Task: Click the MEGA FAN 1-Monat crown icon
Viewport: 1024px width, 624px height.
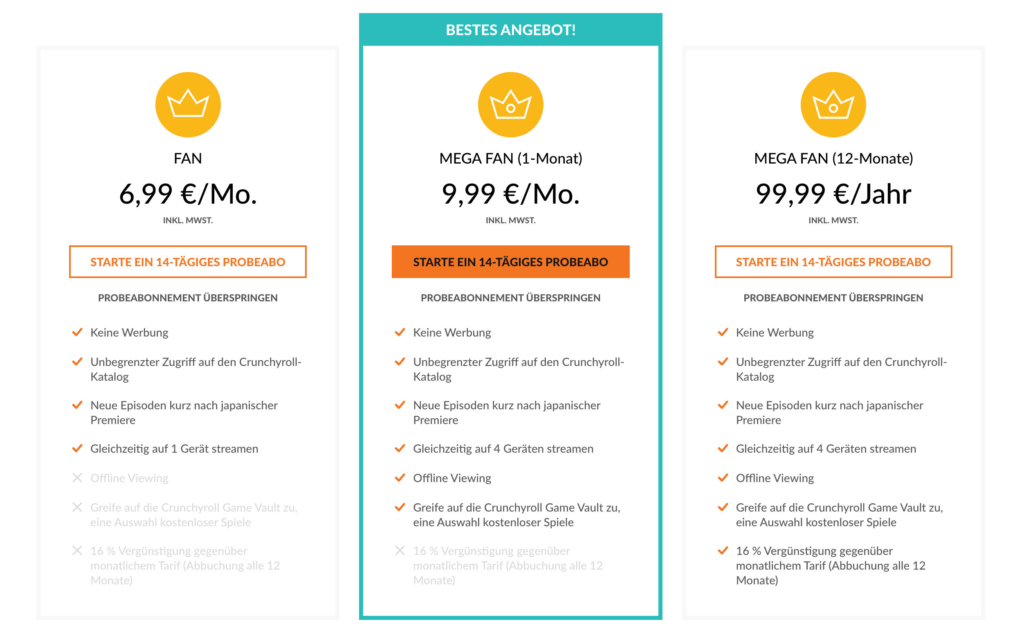Action: [x=511, y=105]
